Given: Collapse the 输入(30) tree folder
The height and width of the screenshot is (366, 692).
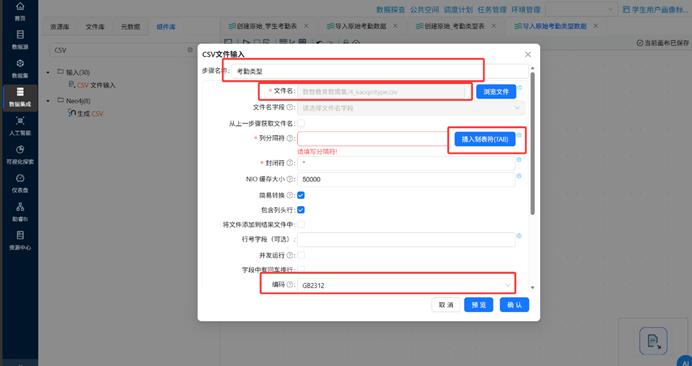Looking at the screenshot, I should (x=48, y=72).
